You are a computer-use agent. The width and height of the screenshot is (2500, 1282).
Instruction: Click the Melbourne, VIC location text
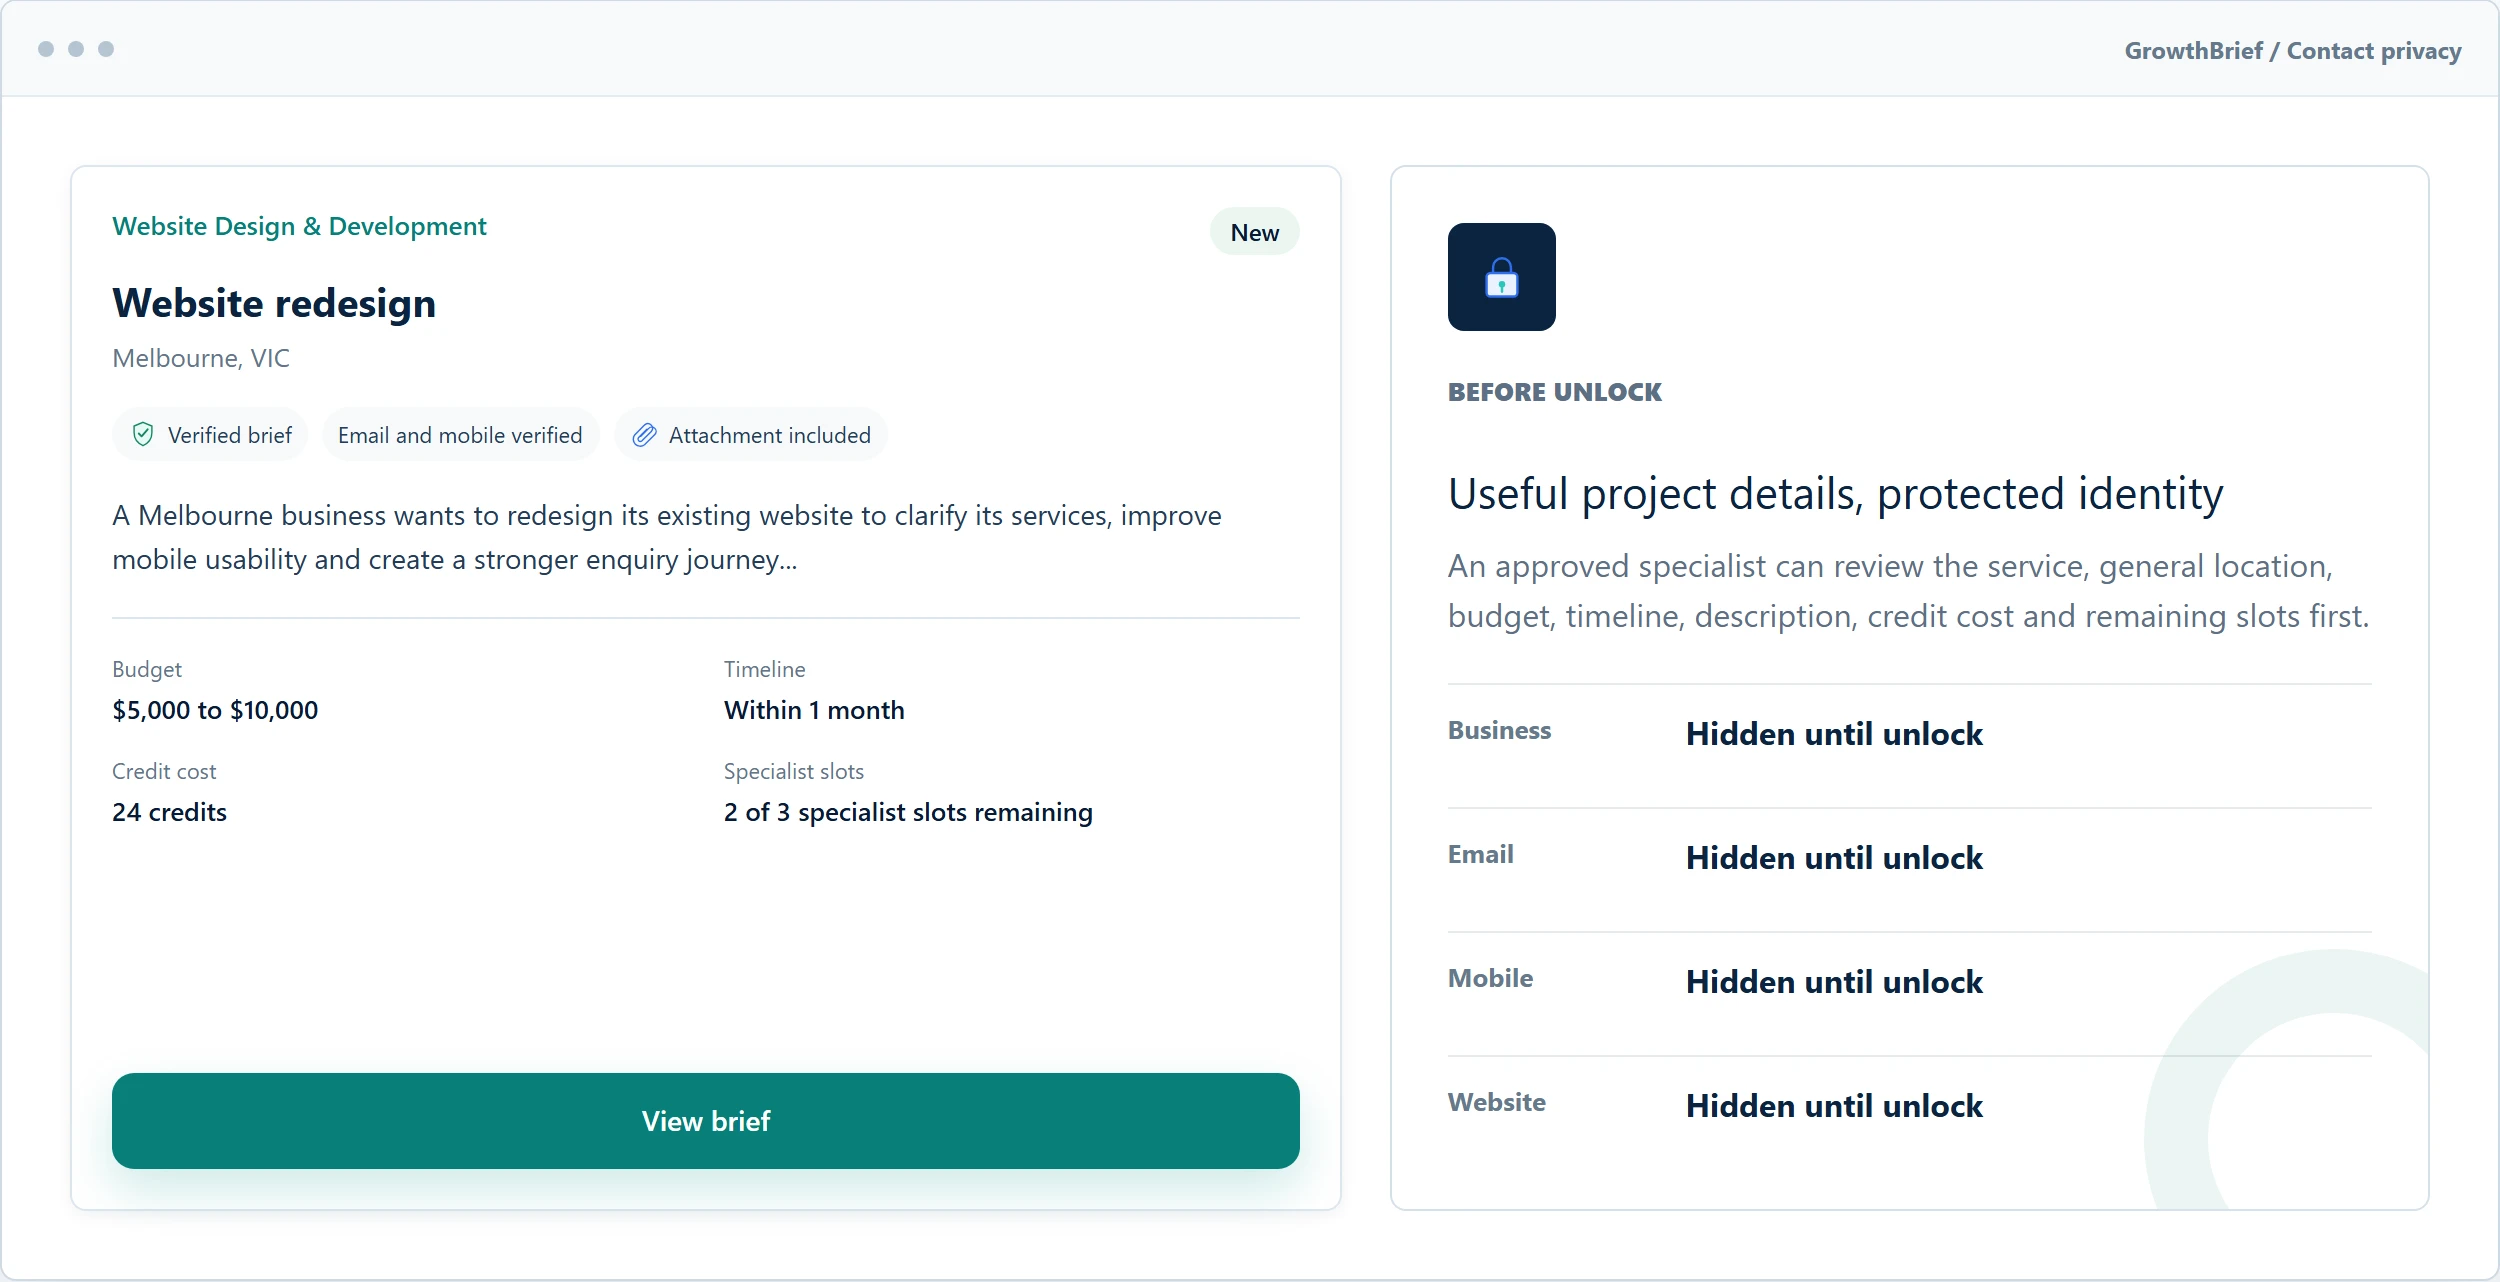[201, 358]
